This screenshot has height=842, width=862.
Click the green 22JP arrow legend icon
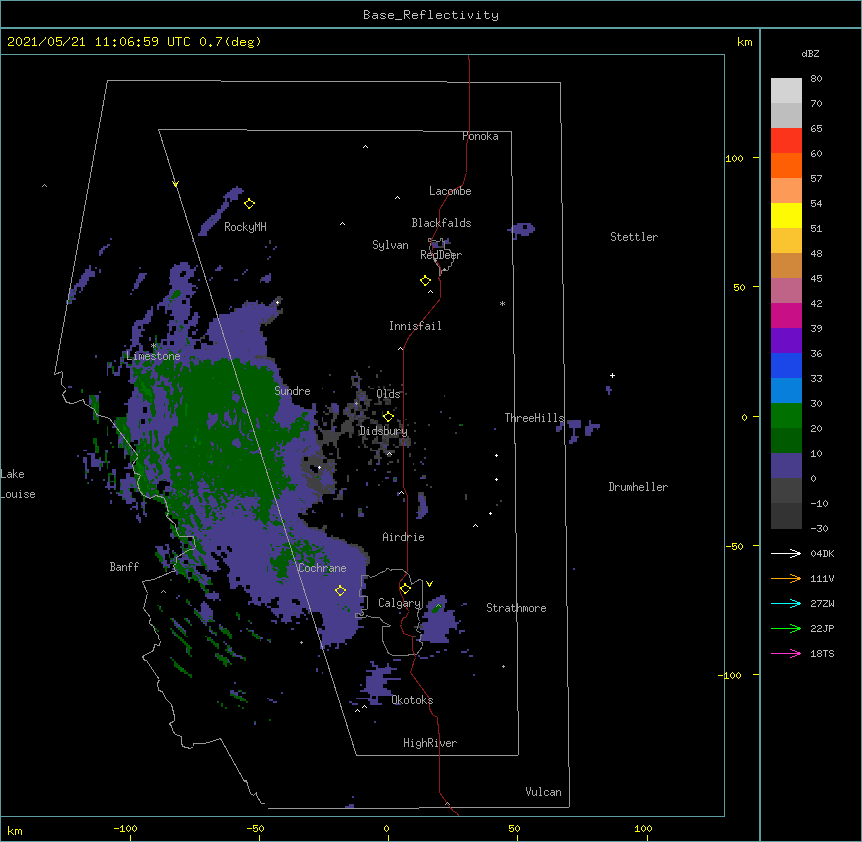pos(786,628)
